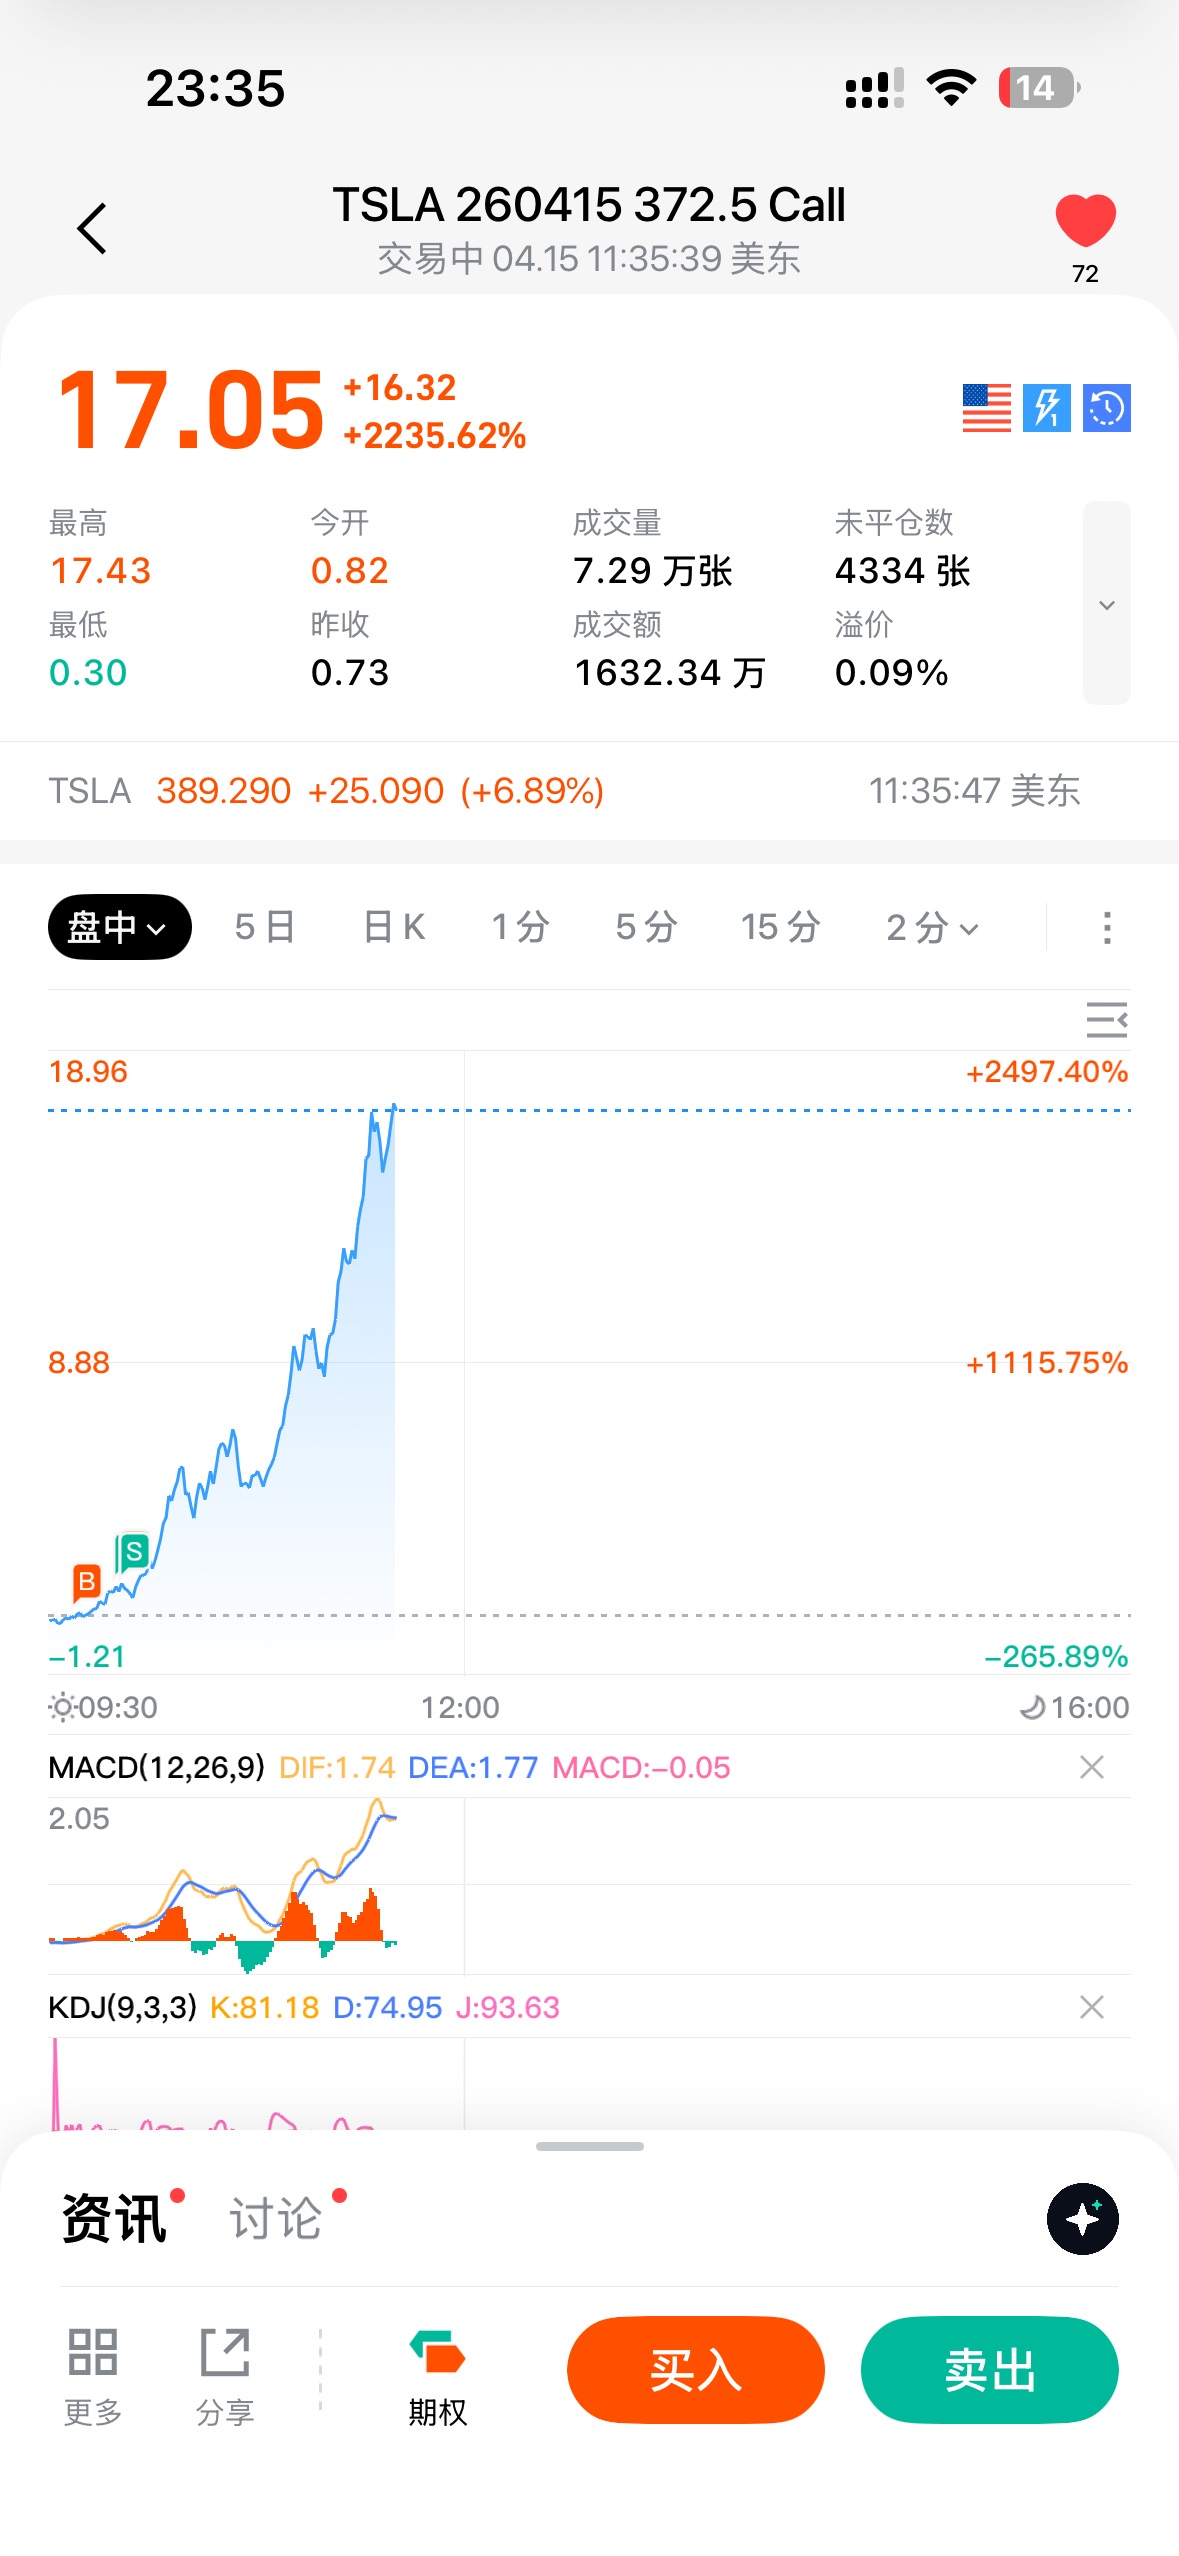This screenshot has height=2556, width=1179.
Task: Open the 2分 interval dropdown
Action: [932, 927]
